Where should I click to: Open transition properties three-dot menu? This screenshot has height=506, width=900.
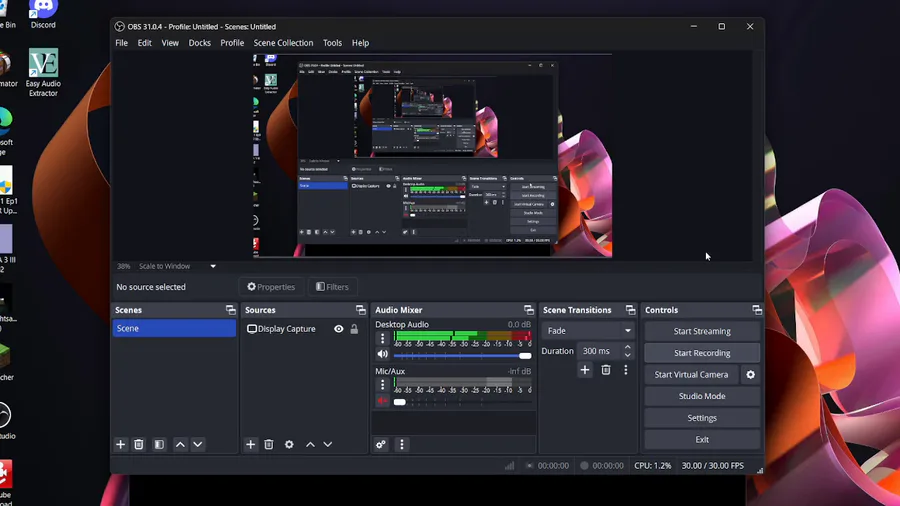pos(626,370)
